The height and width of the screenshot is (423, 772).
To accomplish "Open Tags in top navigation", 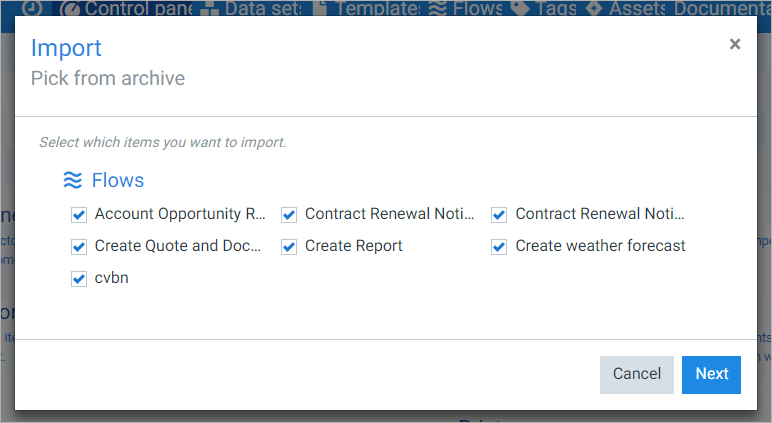I will coord(543,8).
